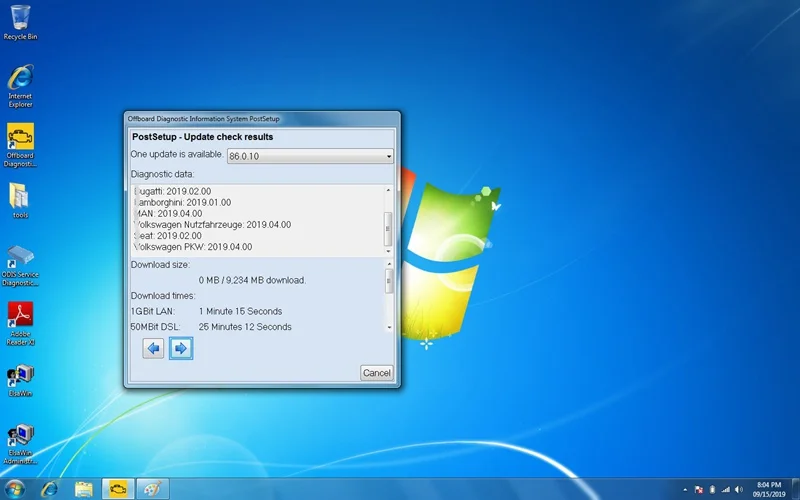Screen dimensions: 800x500
Task: Click the PostSetup dialog title bar
Action: (262, 119)
